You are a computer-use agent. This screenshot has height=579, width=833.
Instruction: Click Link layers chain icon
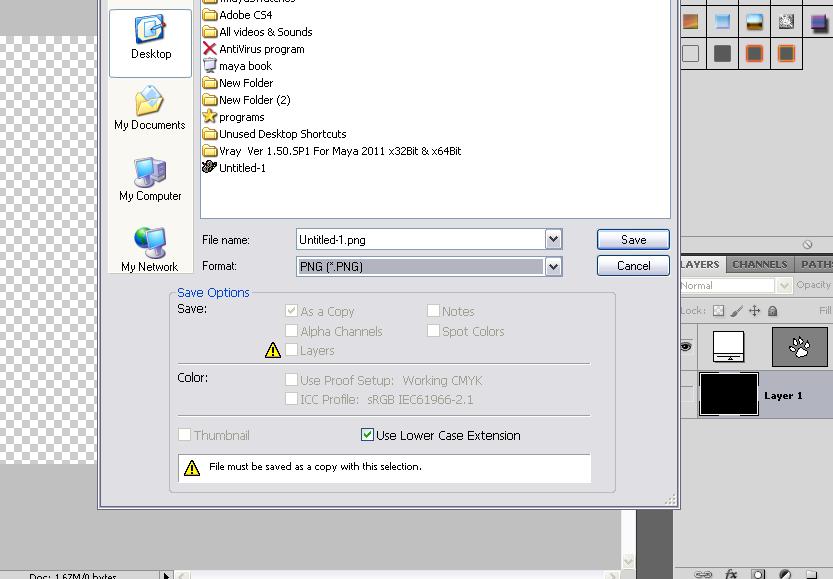tap(703, 574)
